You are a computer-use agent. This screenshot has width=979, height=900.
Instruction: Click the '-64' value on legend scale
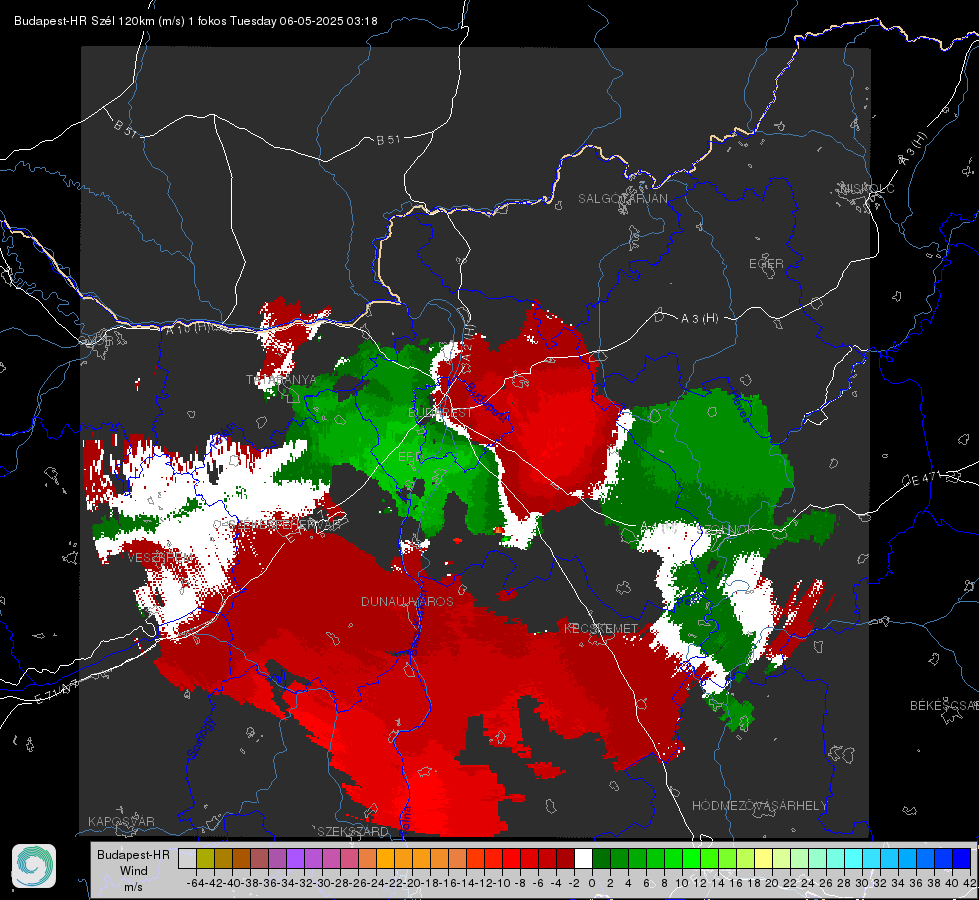(195, 883)
